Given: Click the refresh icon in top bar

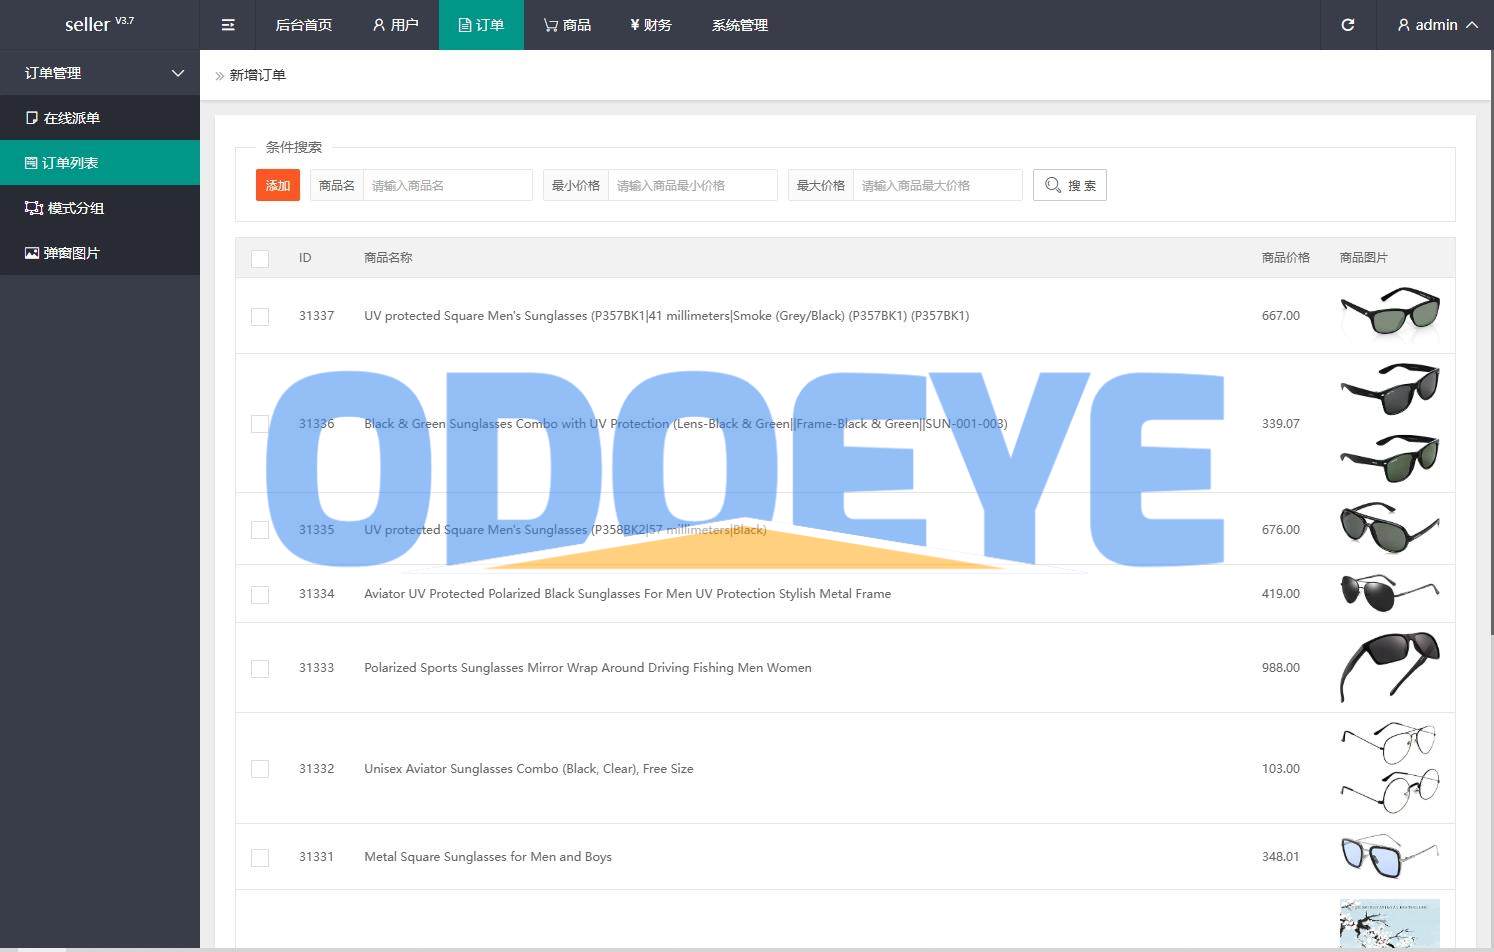Looking at the screenshot, I should coord(1348,25).
